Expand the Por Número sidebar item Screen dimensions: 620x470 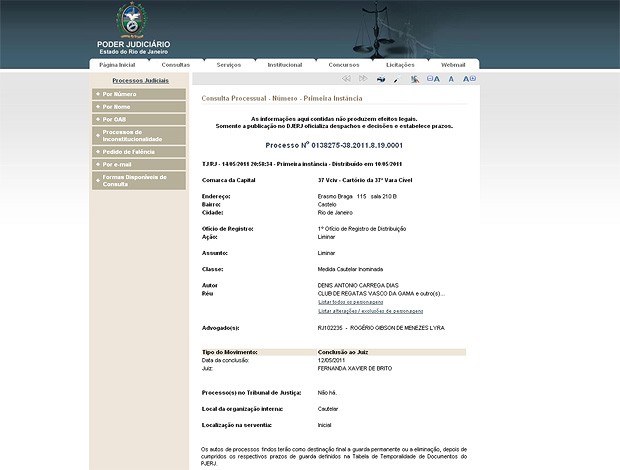tap(139, 93)
